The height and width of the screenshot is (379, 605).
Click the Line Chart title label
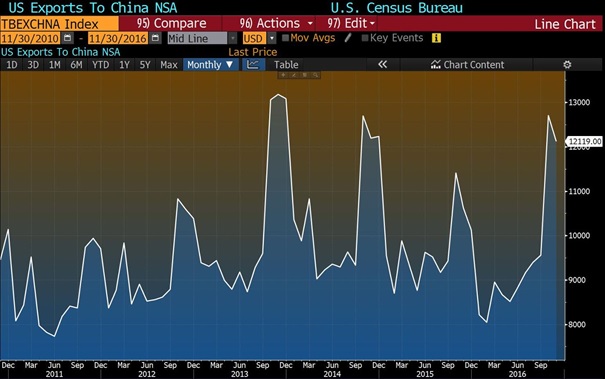[x=565, y=24]
